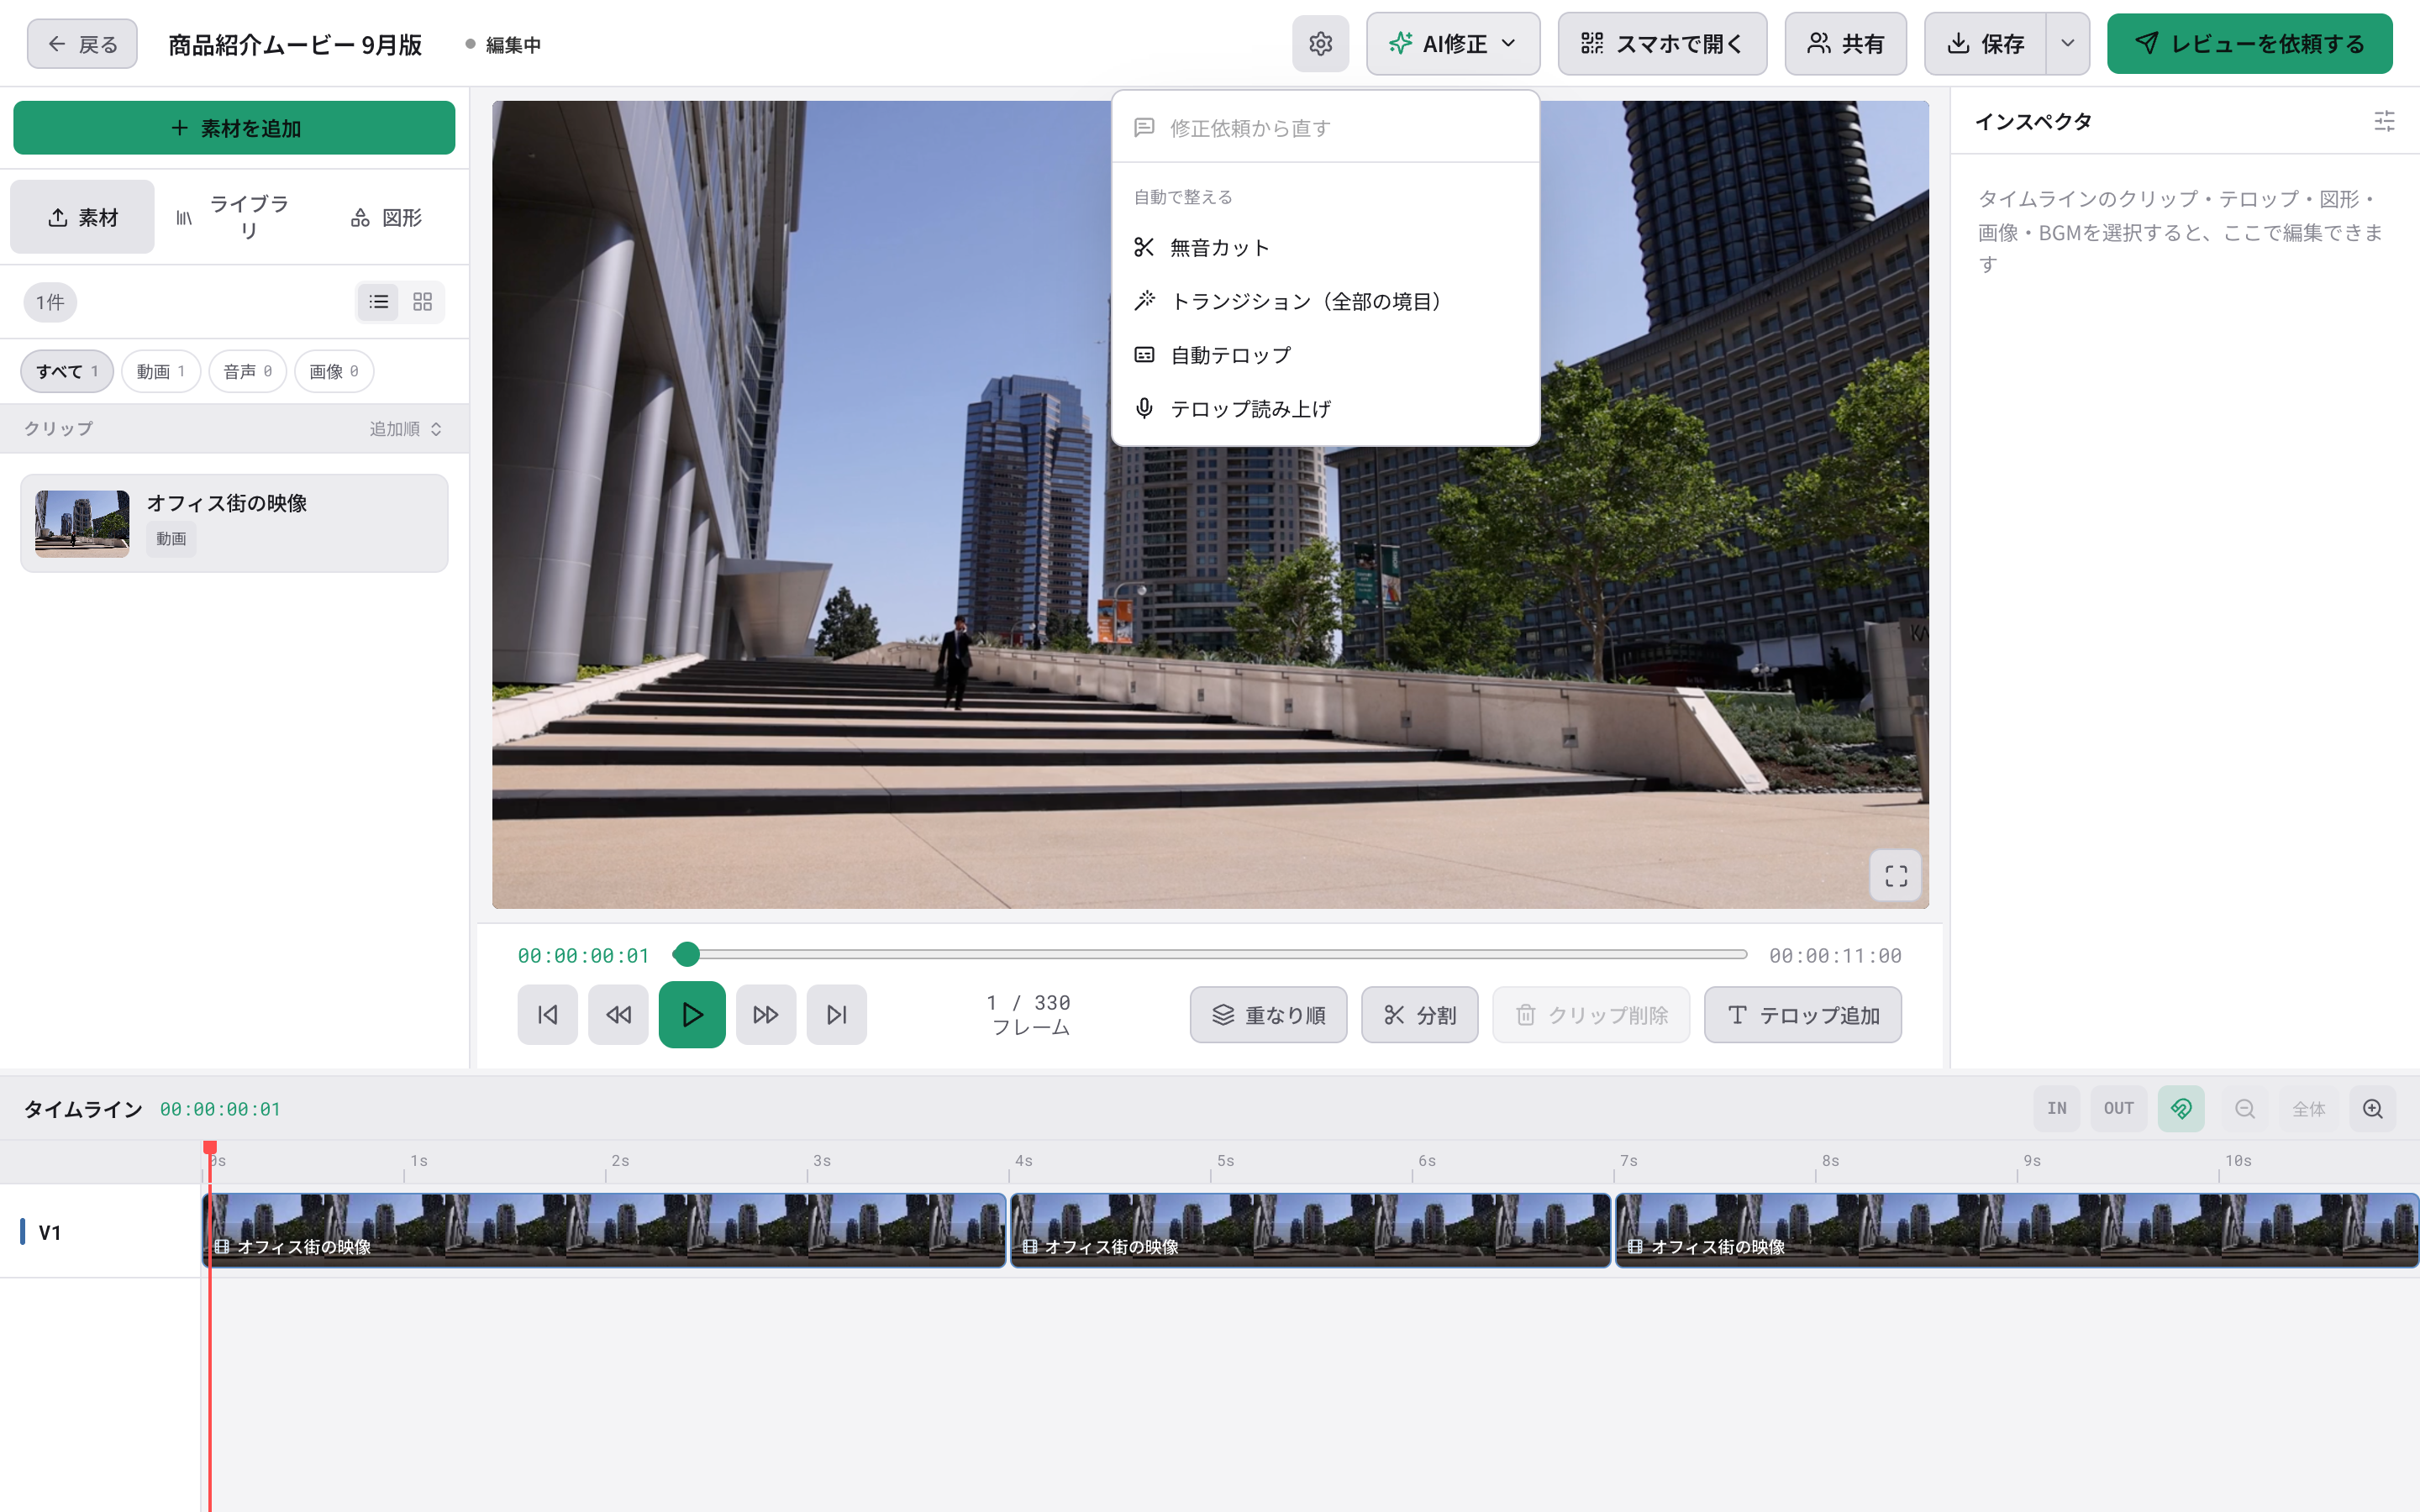
Task: Open inspector settings sliders icon
Action: click(x=2384, y=122)
